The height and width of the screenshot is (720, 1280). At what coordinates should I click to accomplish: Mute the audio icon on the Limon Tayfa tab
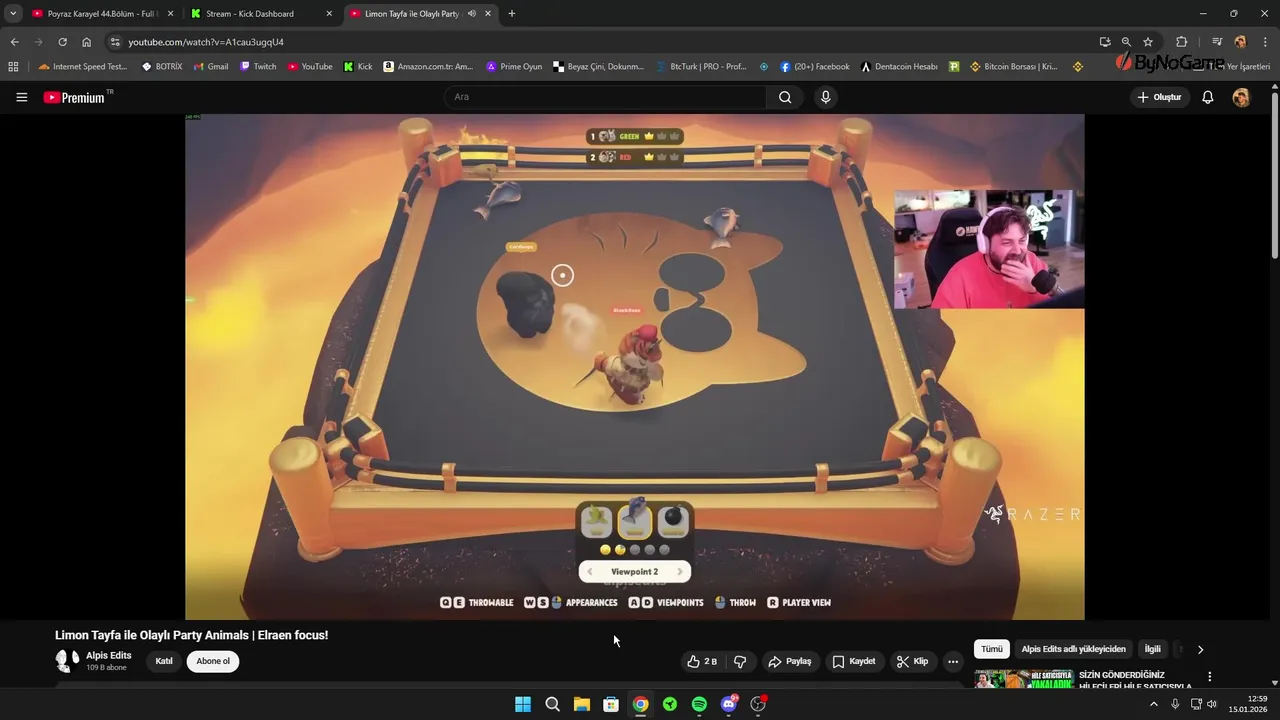[472, 14]
